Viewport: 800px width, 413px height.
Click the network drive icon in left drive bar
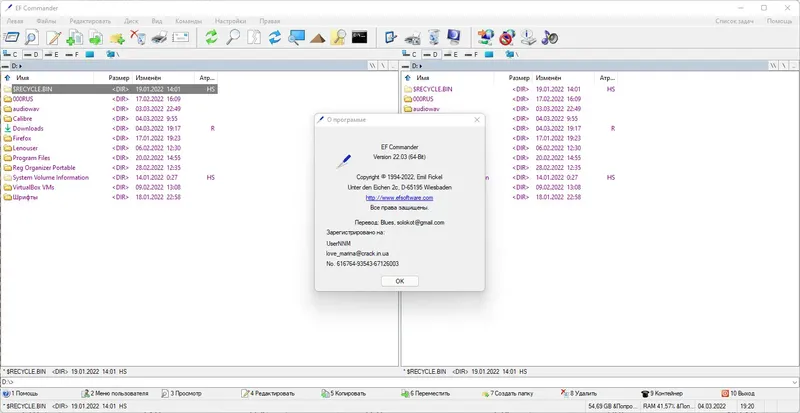click(112, 54)
